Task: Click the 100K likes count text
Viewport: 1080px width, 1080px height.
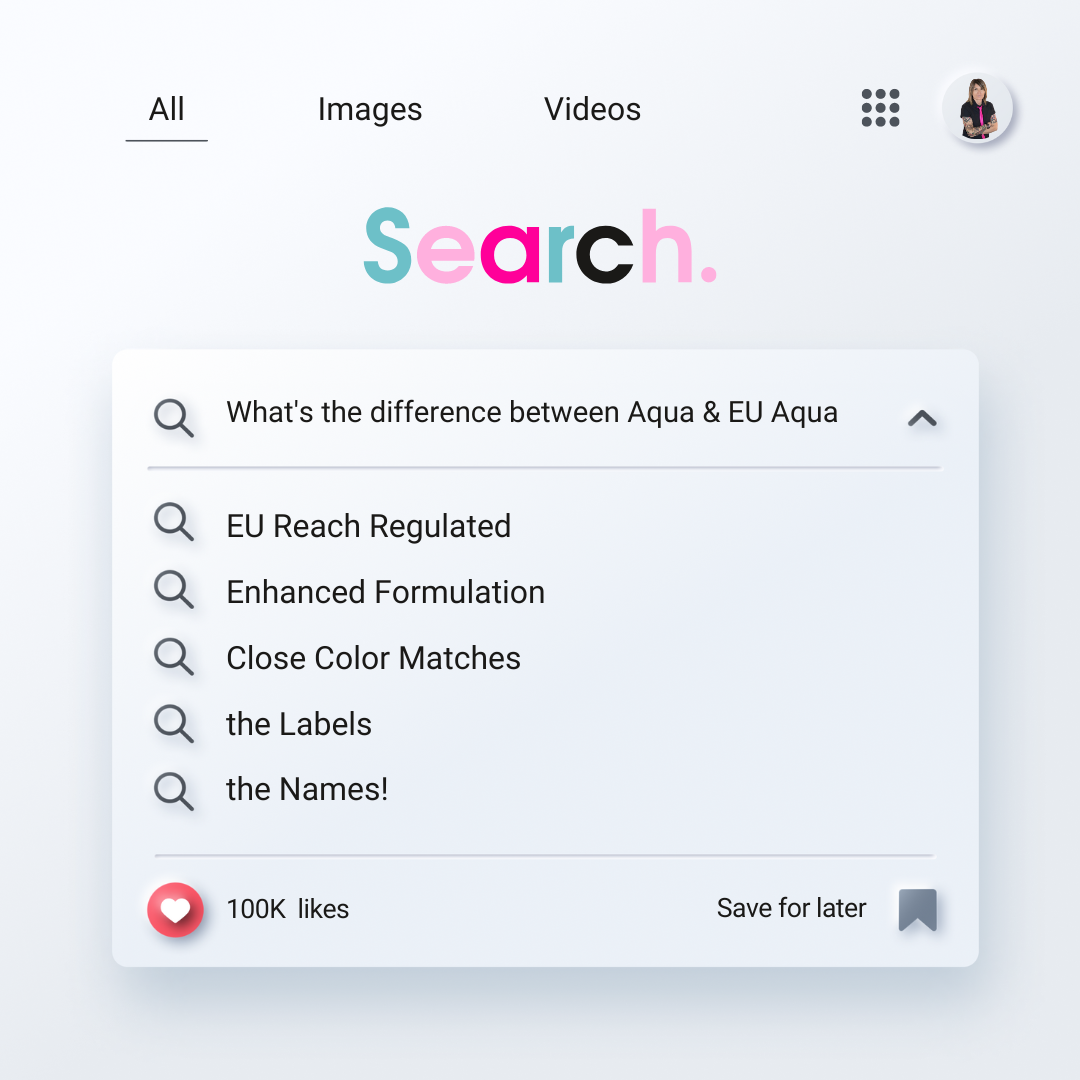Action: [287, 909]
